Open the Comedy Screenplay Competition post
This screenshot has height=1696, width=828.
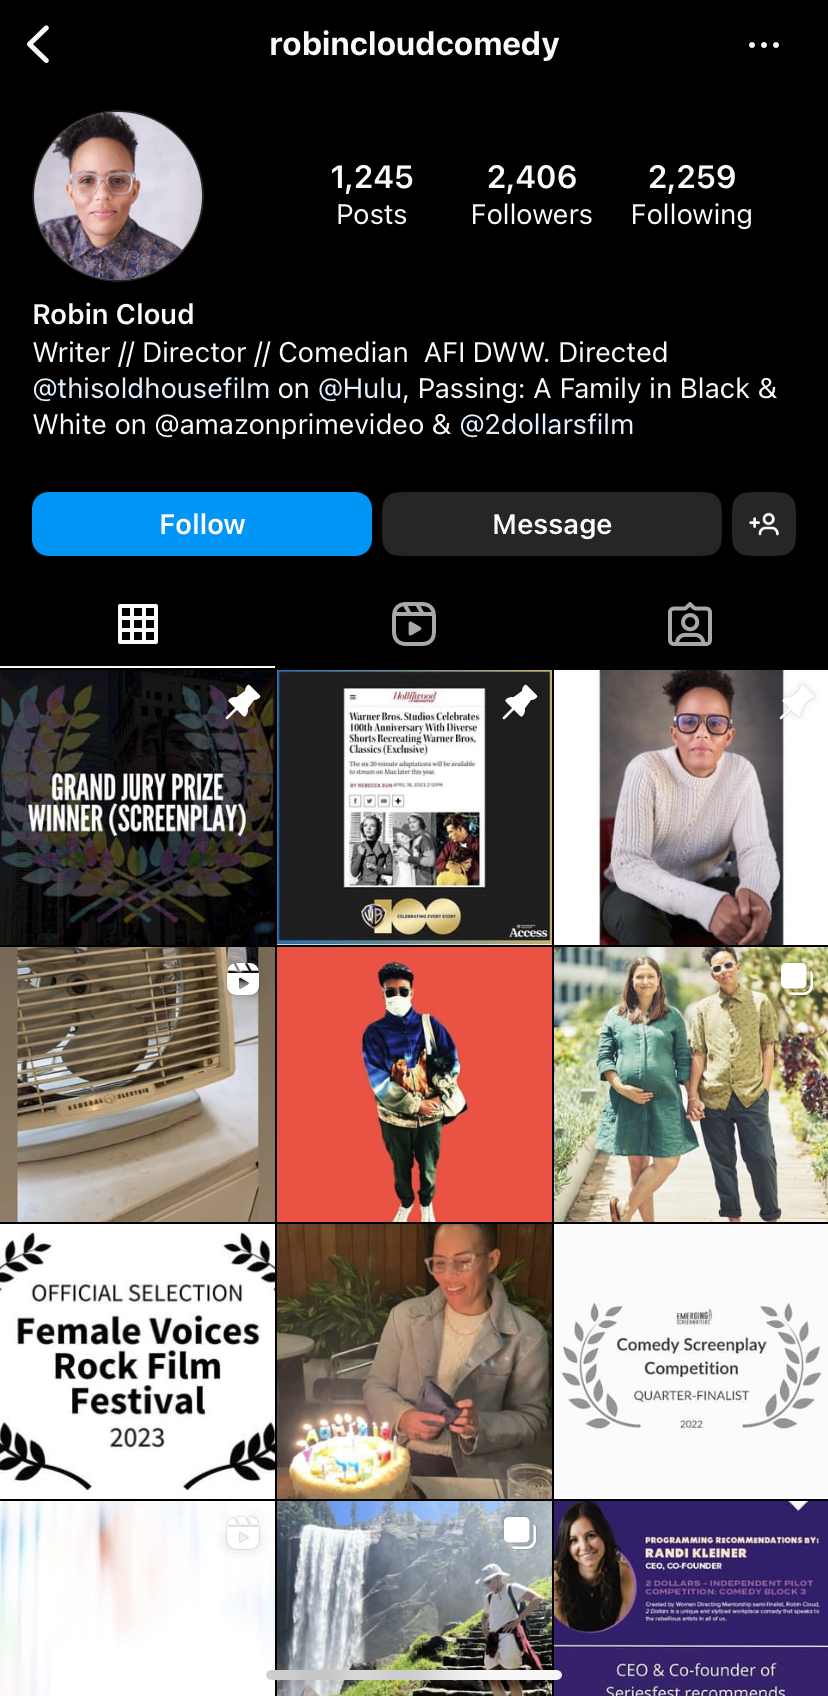click(691, 1362)
